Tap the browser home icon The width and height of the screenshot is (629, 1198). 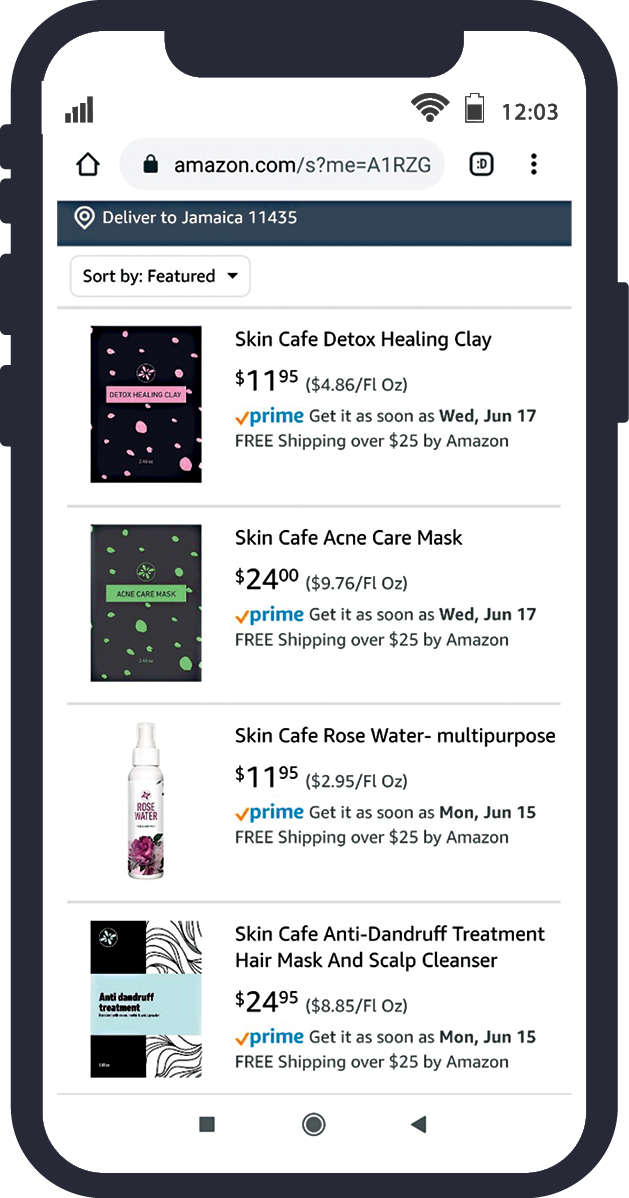tap(88, 165)
